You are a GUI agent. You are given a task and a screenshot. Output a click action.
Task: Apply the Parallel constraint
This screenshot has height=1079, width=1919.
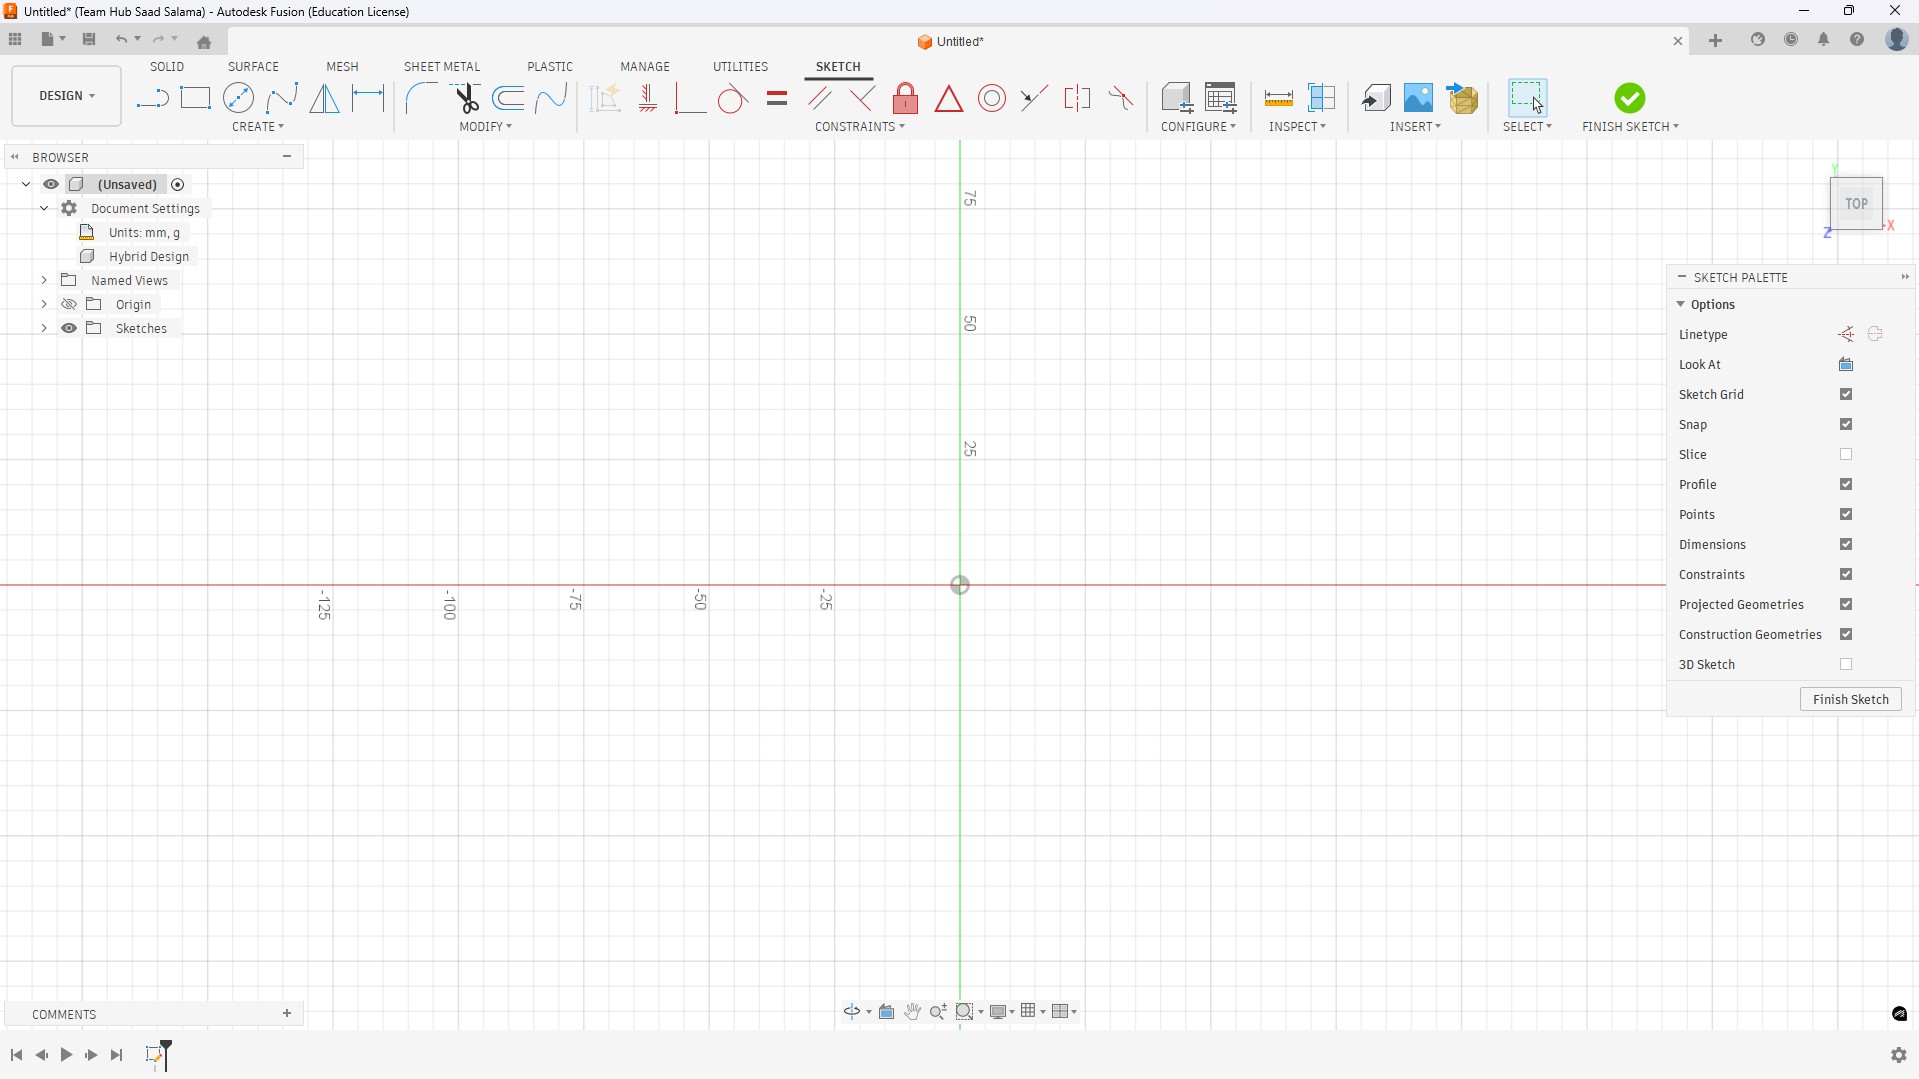pos(820,98)
